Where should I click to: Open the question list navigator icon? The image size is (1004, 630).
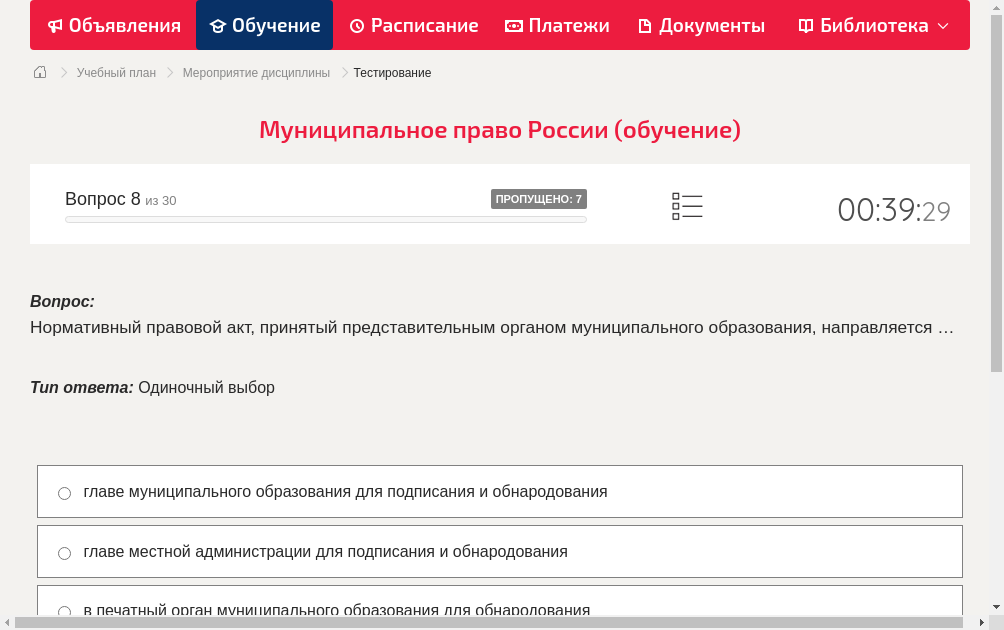[687, 205]
